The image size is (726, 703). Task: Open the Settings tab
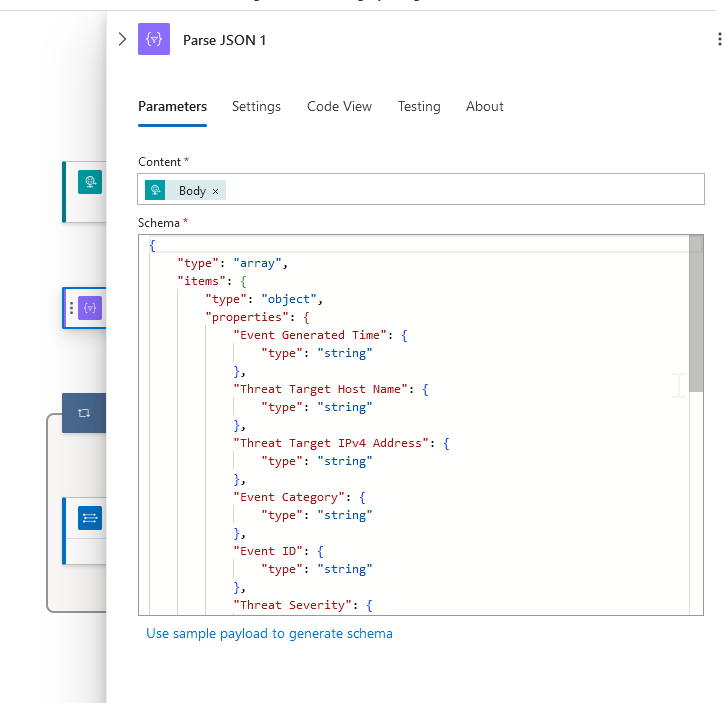(x=256, y=107)
